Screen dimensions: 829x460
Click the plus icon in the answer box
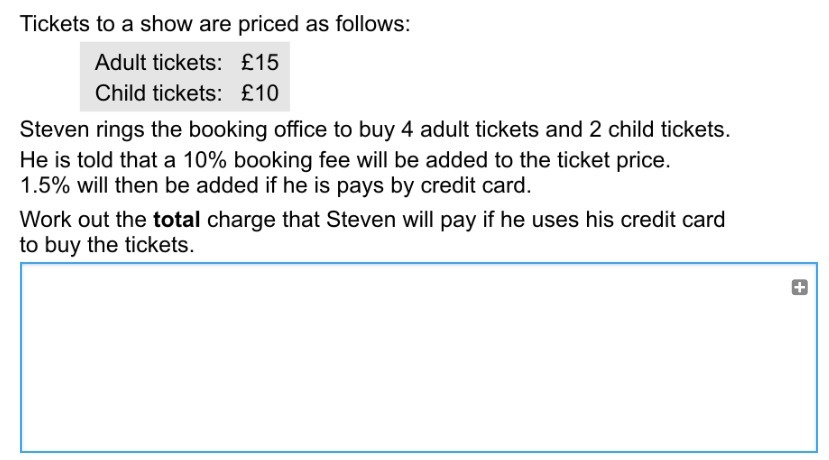tap(799, 288)
